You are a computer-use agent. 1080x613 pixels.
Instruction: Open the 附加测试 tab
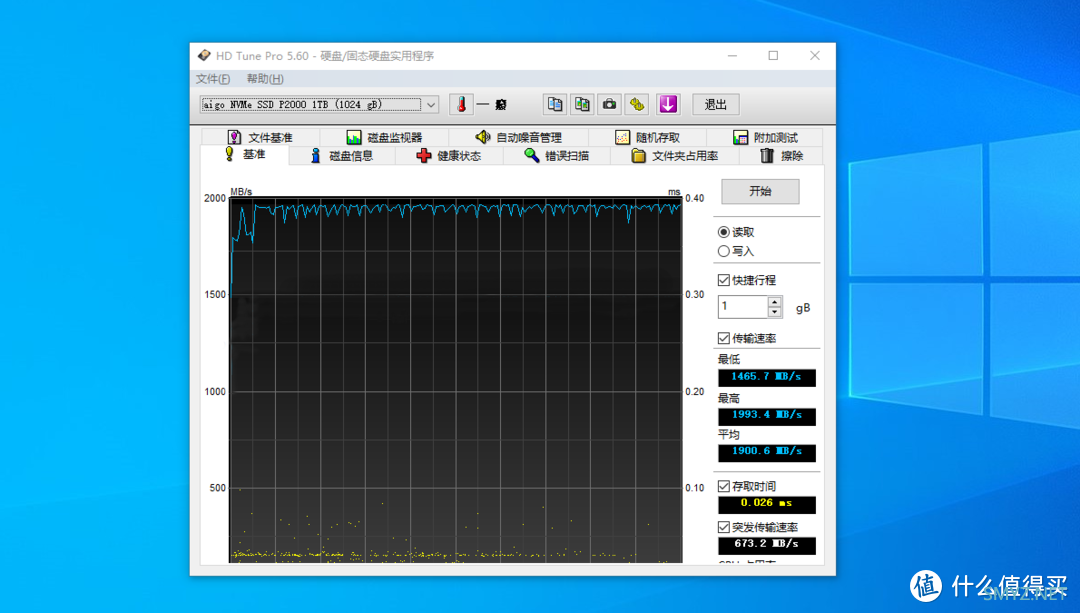(765, 137)
